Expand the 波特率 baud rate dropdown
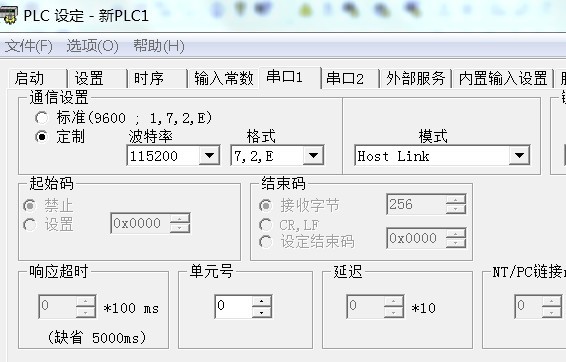566x362 pixels. (209, 156)
